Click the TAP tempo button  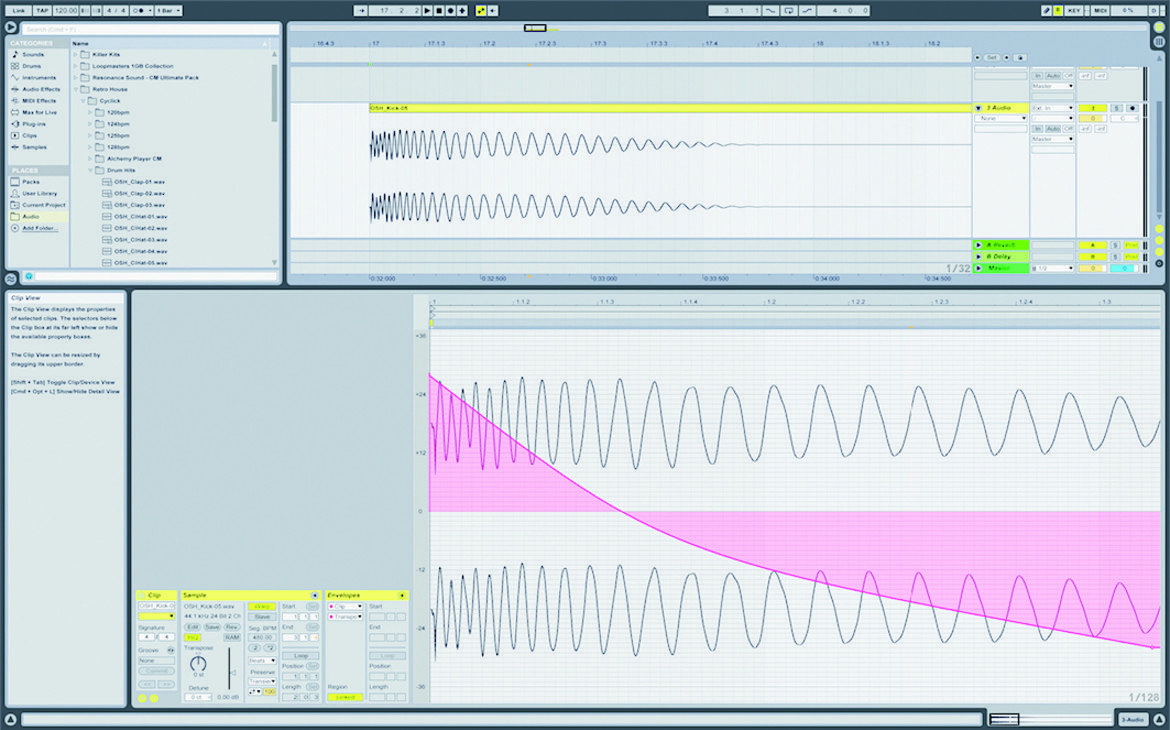tap(43, 10)
